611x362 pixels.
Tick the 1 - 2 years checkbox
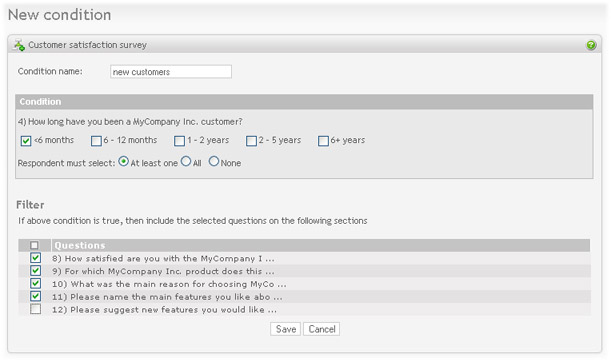tap(179, 141)
